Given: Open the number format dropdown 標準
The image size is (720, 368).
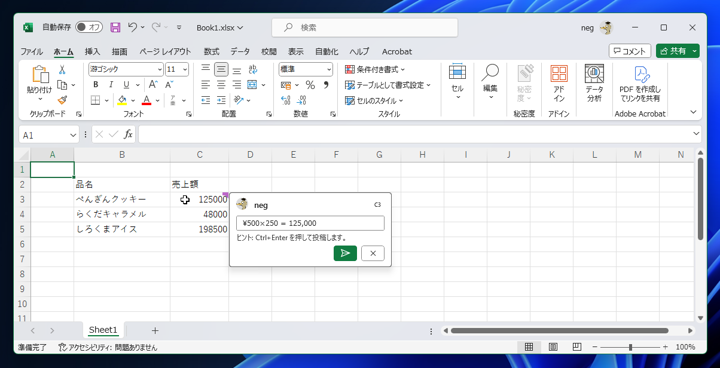Looking at the screenshot, I should pos(329,70).
